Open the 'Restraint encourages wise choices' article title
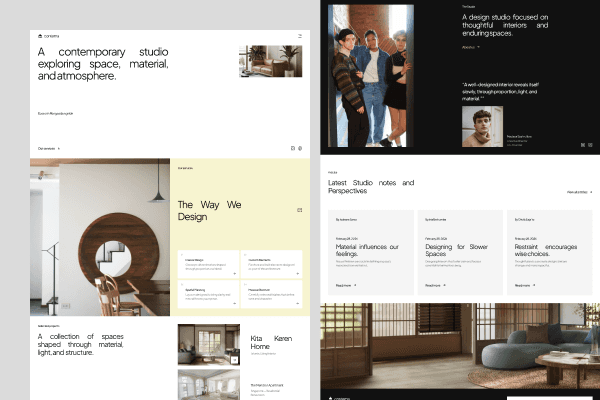The image size is (600, 400). pyautogui.click(x=546, y=250)
